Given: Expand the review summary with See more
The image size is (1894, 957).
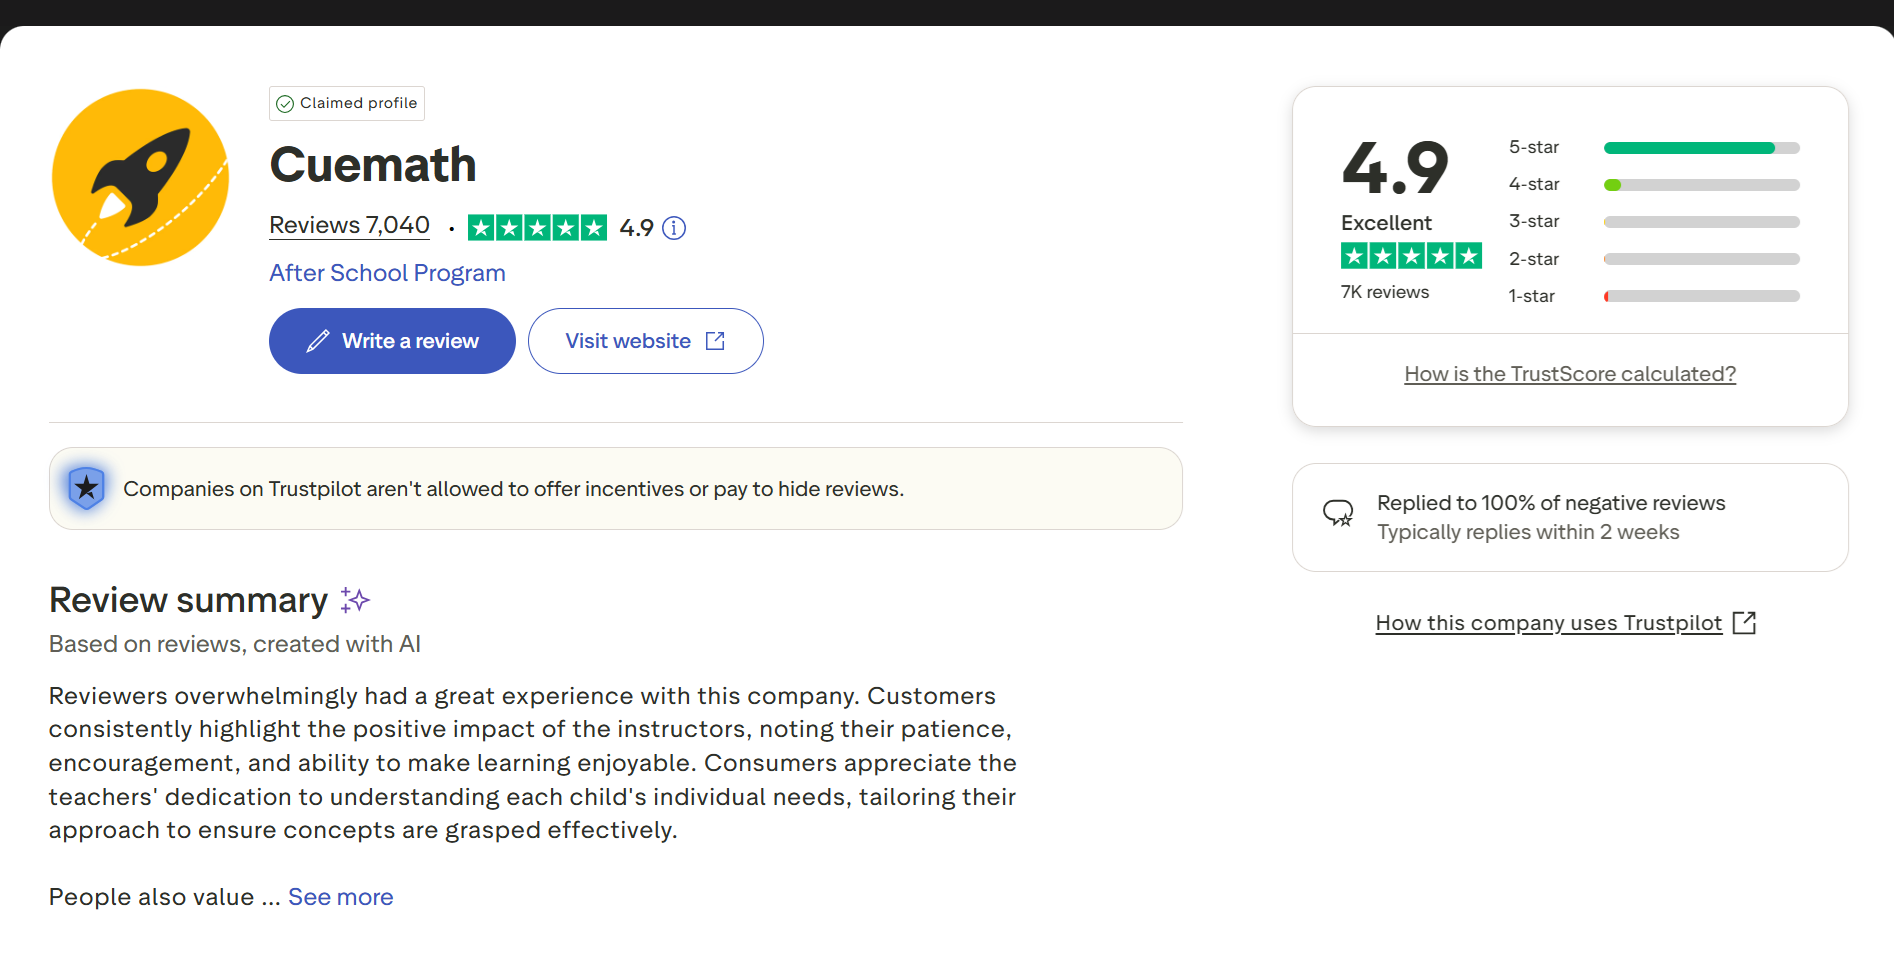Looking at the screenshot, I should pos(341,897).
